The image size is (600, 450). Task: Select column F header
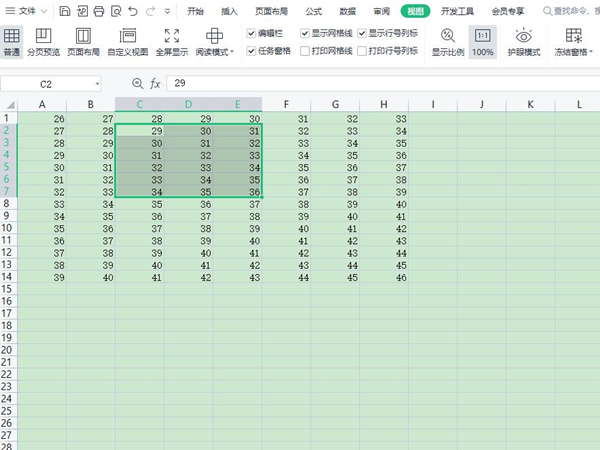(x=287, y=104)
